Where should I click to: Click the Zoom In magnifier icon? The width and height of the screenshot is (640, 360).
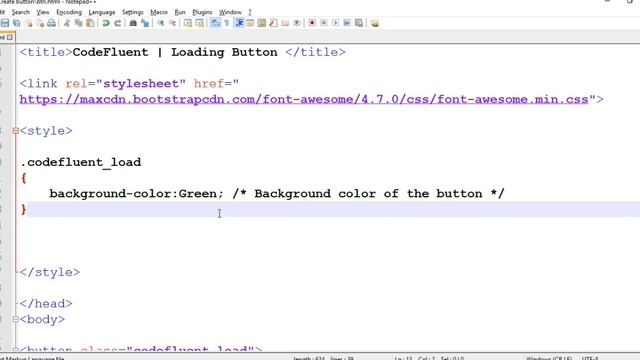click(161, 23)
